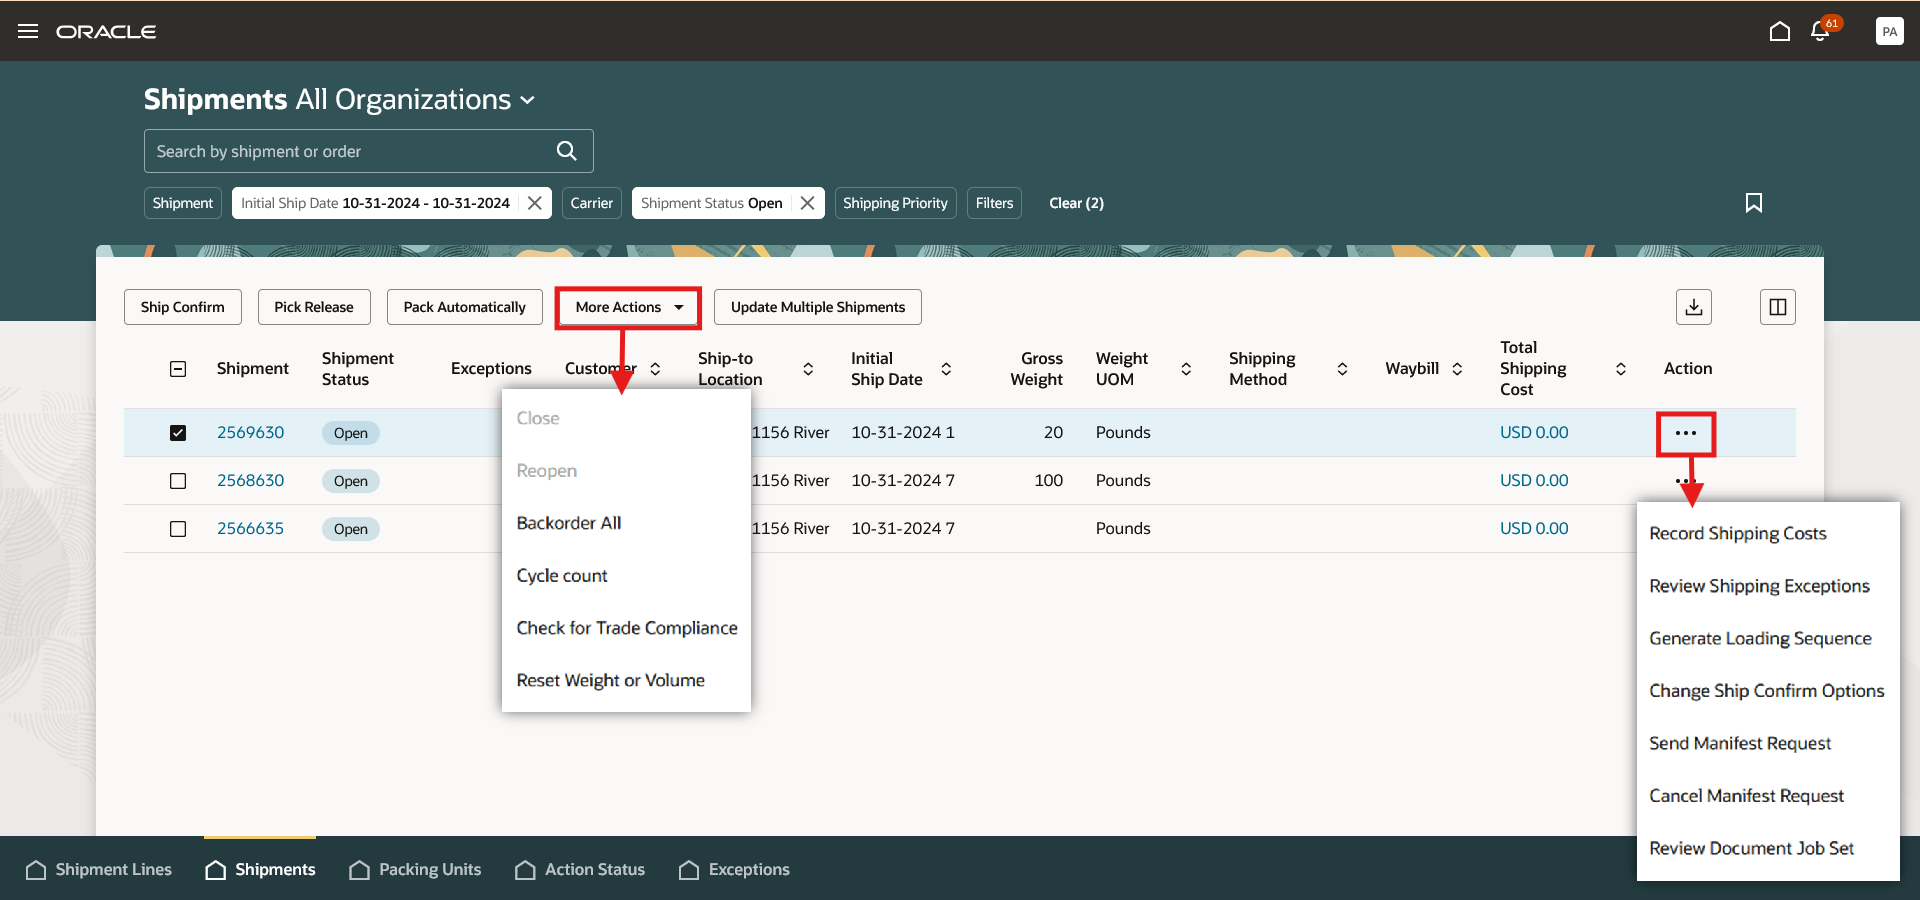The height and width of the screenshot is (900, 1920).
Task: Remove the Initial Ship Date filter
Action: point(535,203)
